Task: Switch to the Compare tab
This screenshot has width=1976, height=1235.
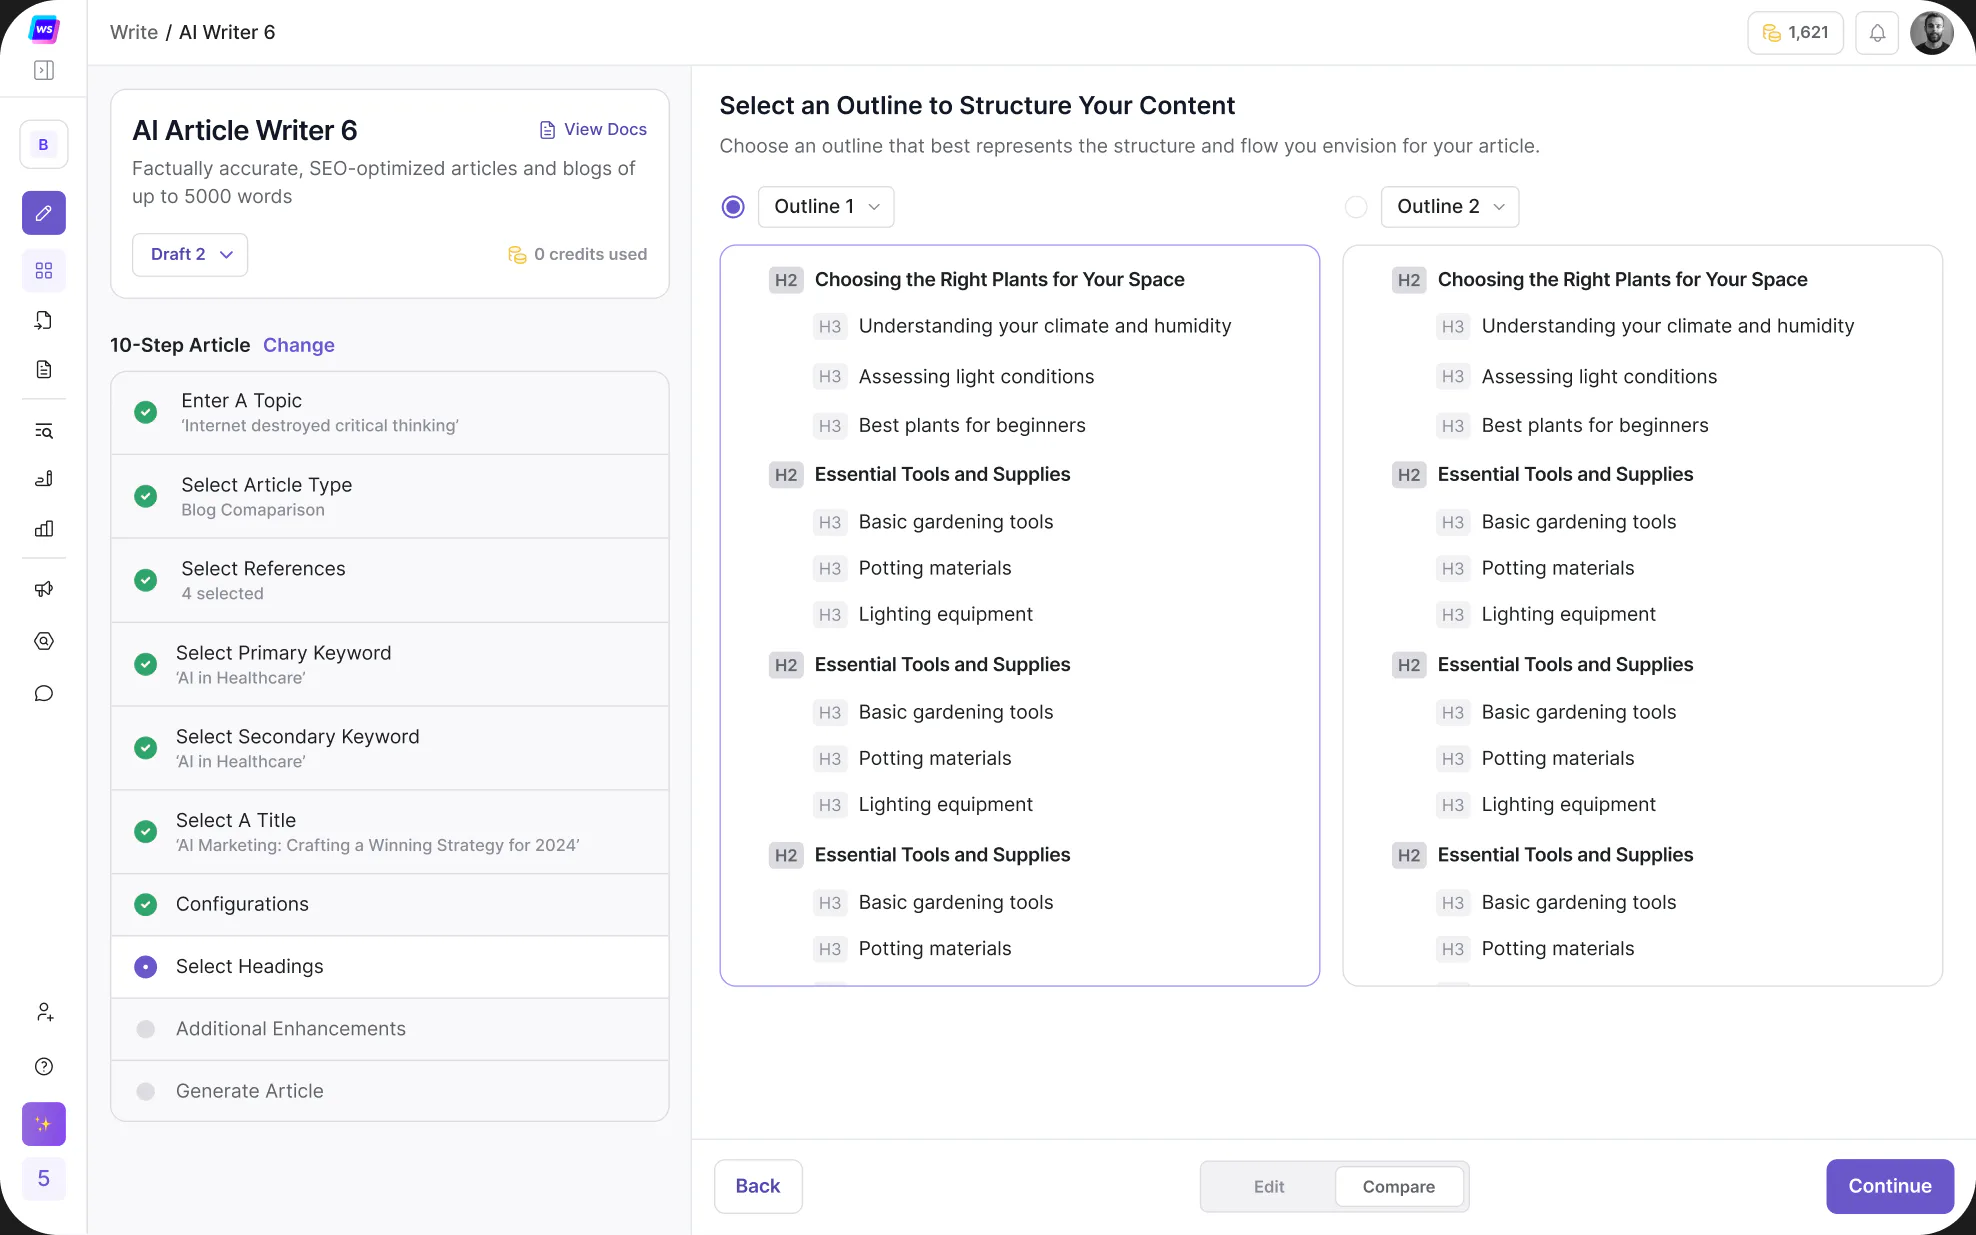Action: point(1399,1187)
